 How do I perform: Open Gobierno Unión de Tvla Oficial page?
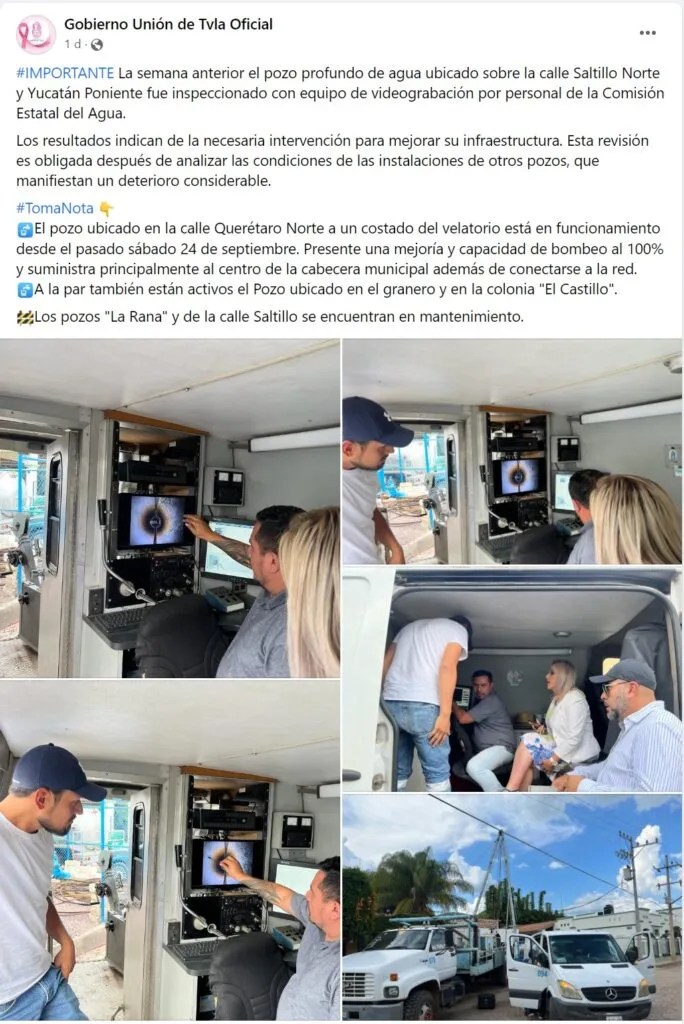pos(168,24)
